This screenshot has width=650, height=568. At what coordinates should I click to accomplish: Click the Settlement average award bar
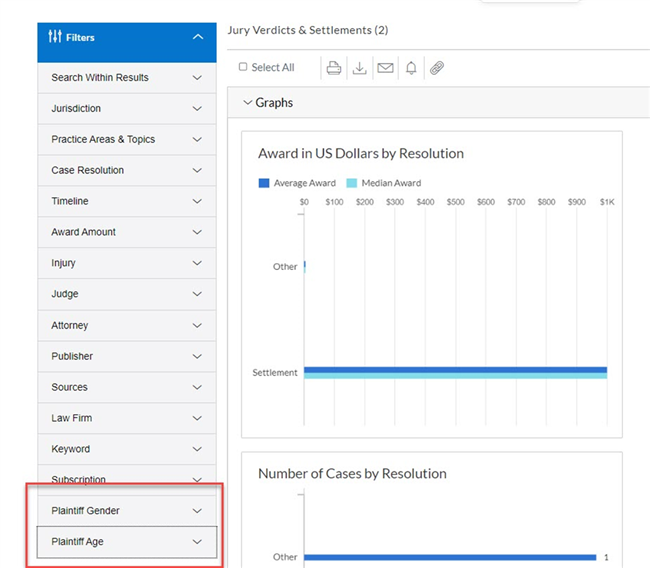point(455,370)
